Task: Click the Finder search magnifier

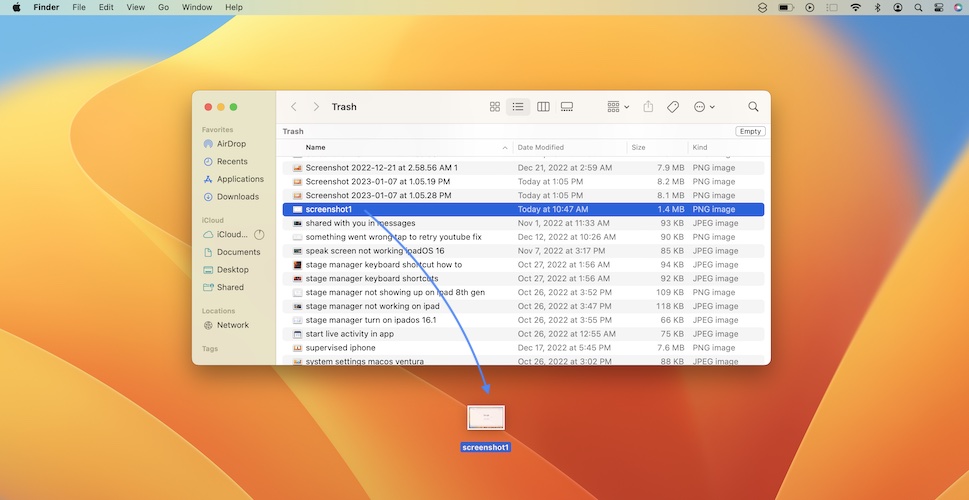Action: pyautogui.click(x=753, y=107)
